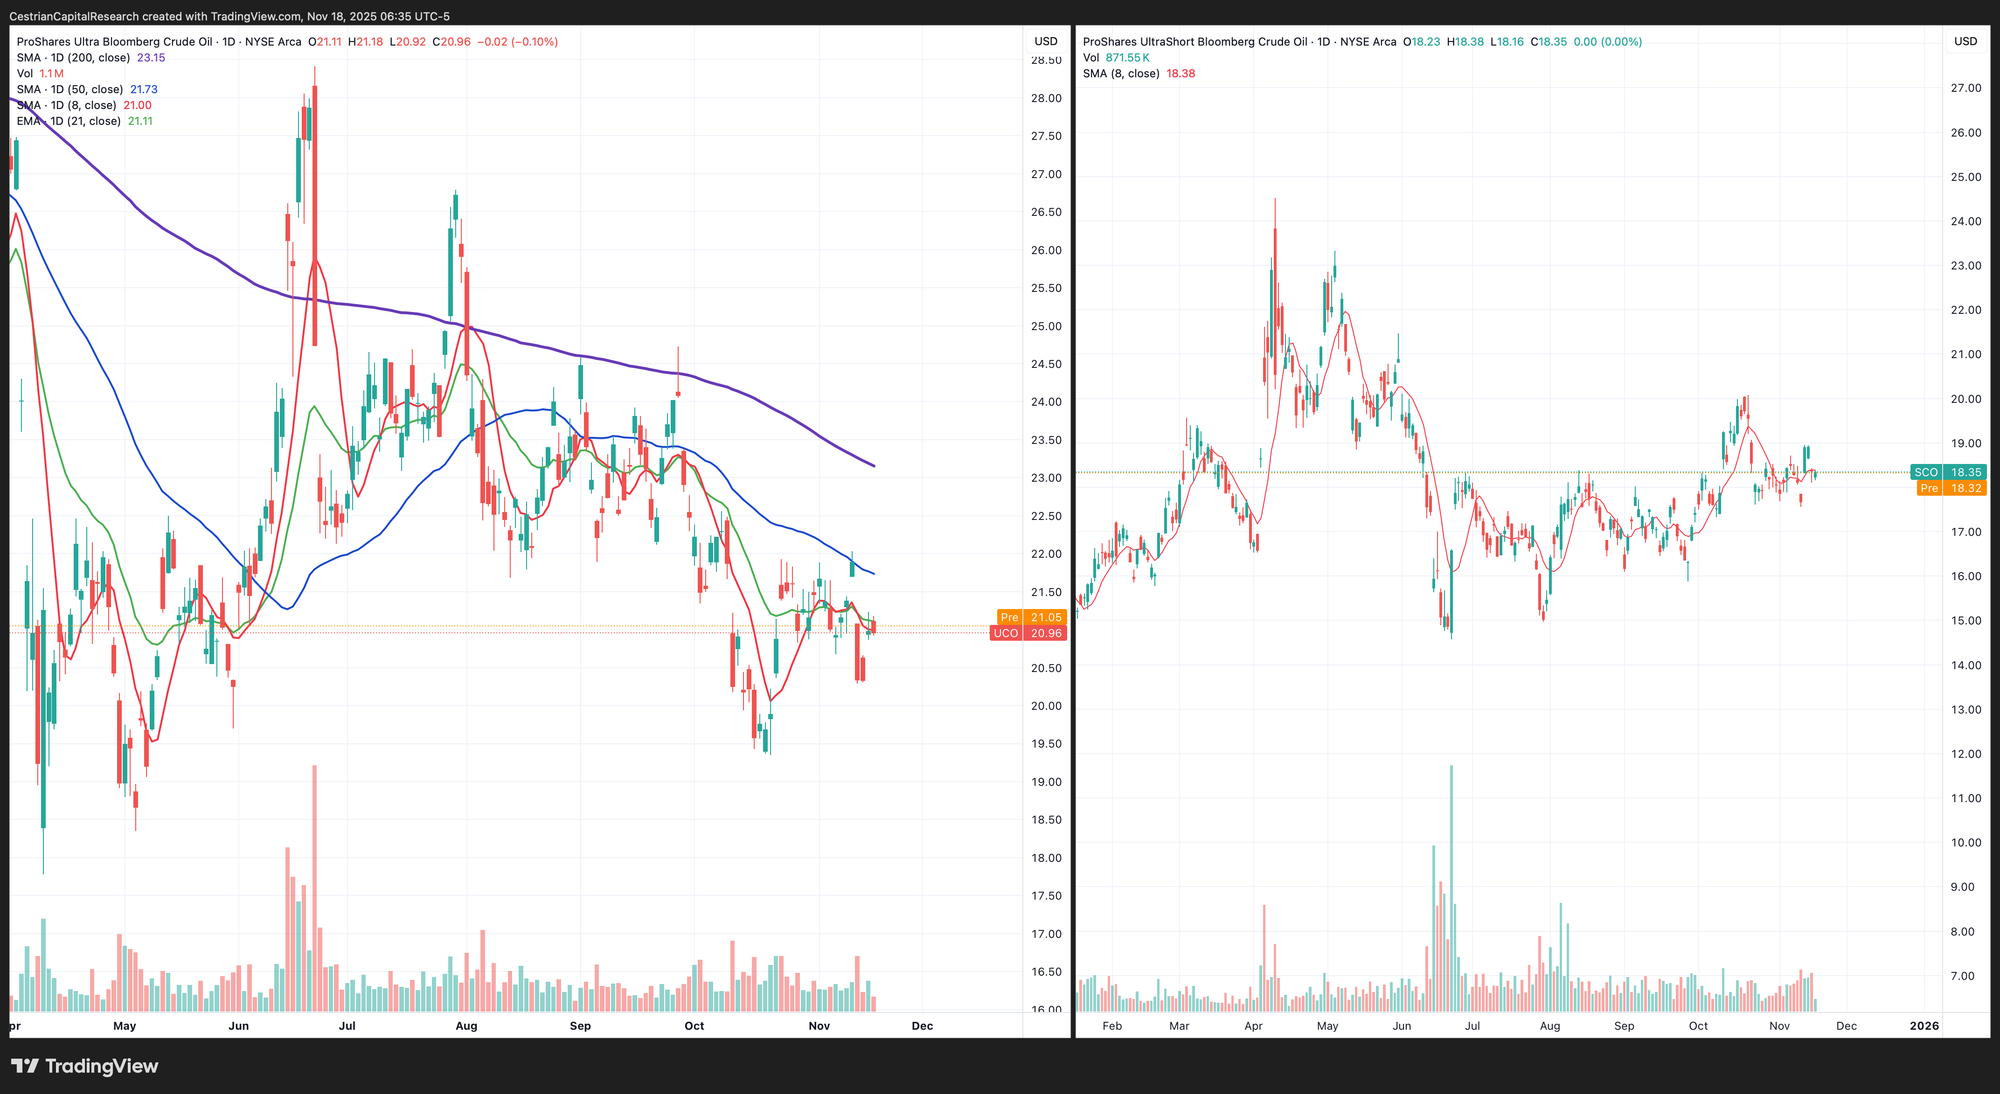Image resolution: width=2000 pixels, height=1094 pixels.
Task: Click USD currency label on right chart
Action: 1965,41
